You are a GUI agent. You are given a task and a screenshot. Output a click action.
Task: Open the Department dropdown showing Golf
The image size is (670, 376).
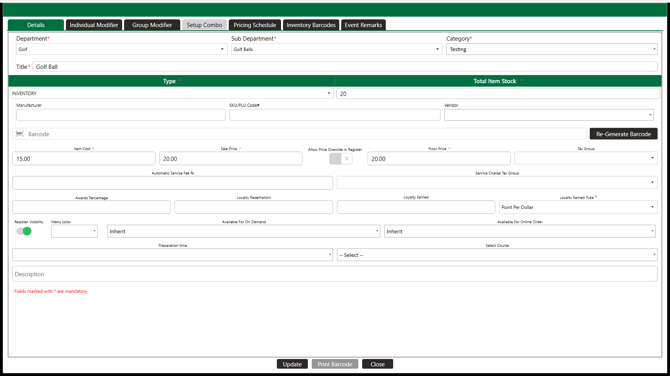121,49
